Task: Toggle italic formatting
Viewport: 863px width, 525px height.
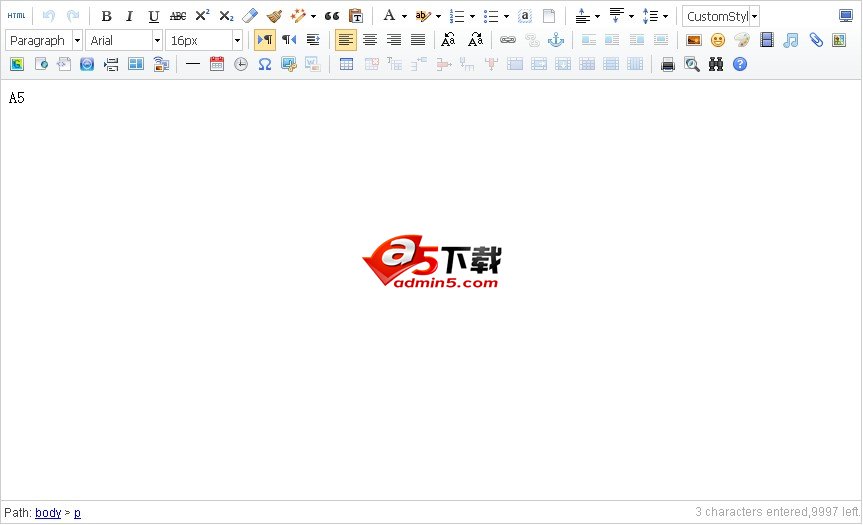Action: [x=129, y=16]
